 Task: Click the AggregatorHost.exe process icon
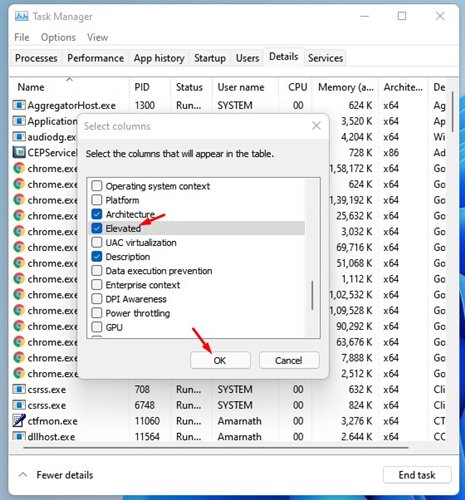[x=19, y=105]
